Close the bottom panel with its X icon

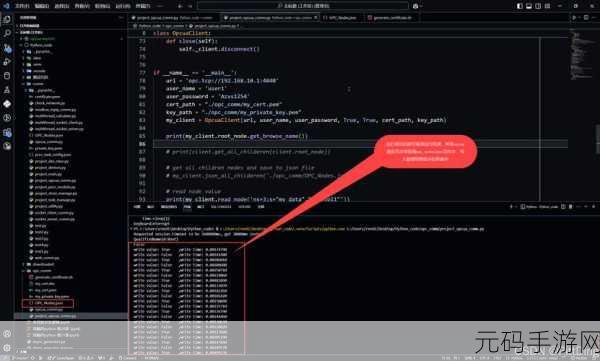coord(594,207)
